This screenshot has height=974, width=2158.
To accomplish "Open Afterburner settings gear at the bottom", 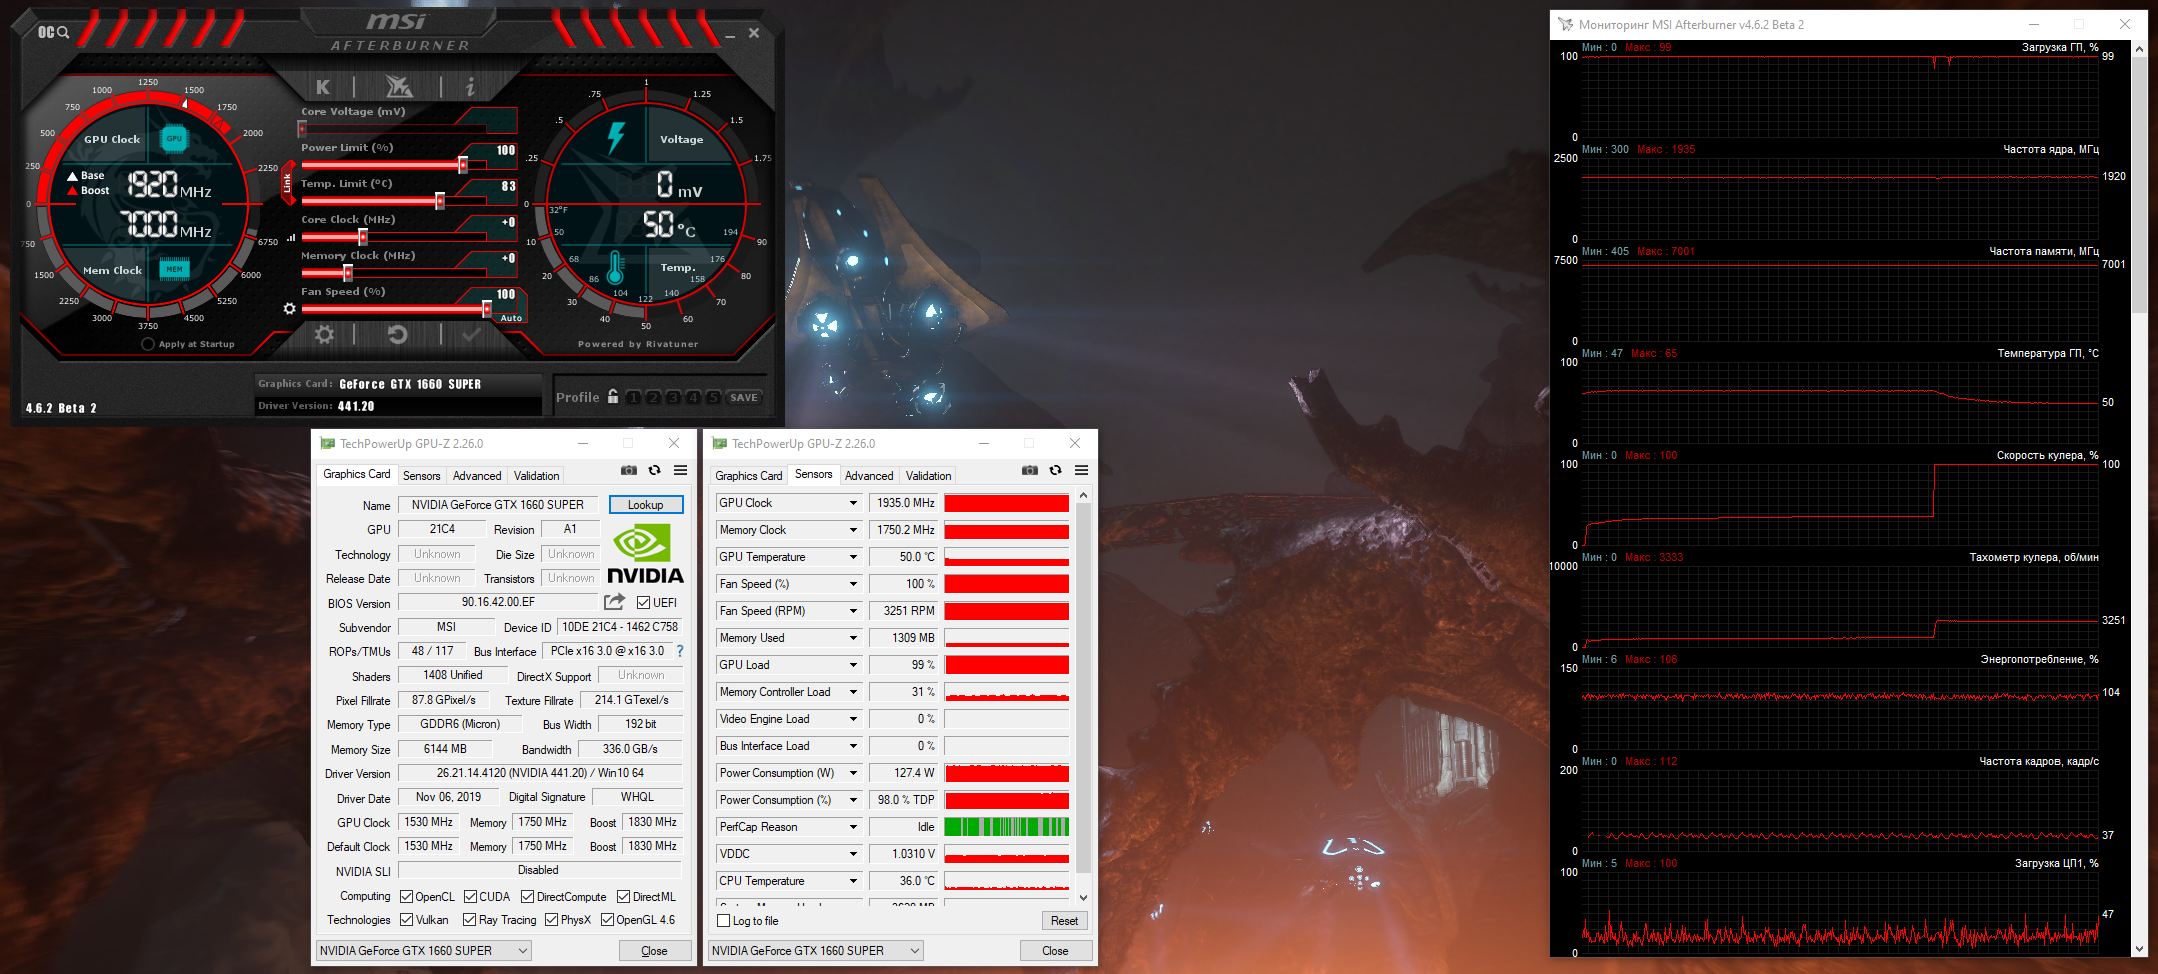I will [x=325, y=334].
